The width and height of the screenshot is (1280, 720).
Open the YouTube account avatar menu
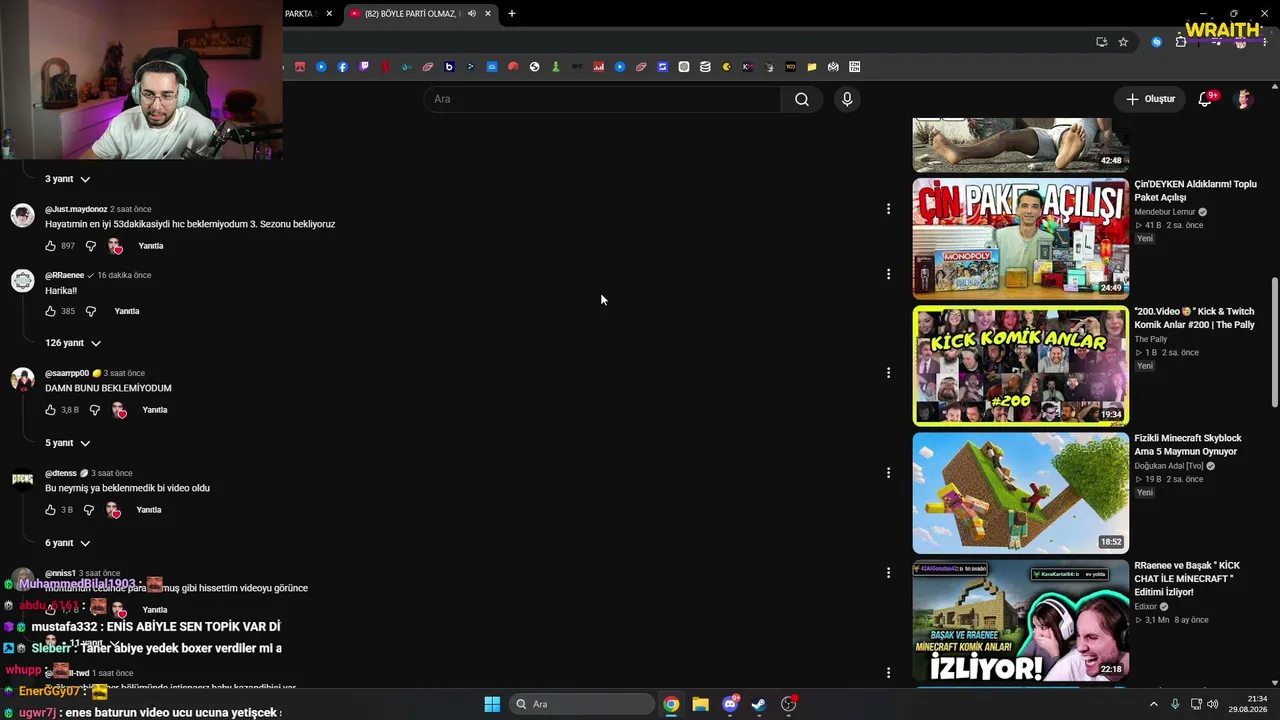[x=1244, y=99]
